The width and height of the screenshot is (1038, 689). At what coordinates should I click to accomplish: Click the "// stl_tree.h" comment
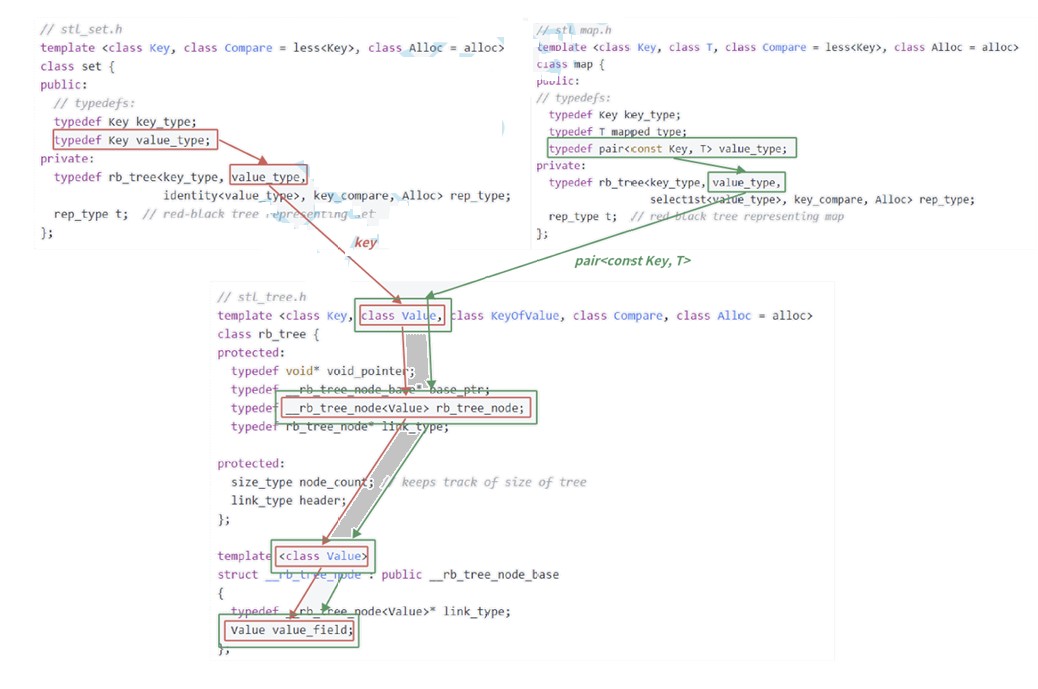coord(261,297)
